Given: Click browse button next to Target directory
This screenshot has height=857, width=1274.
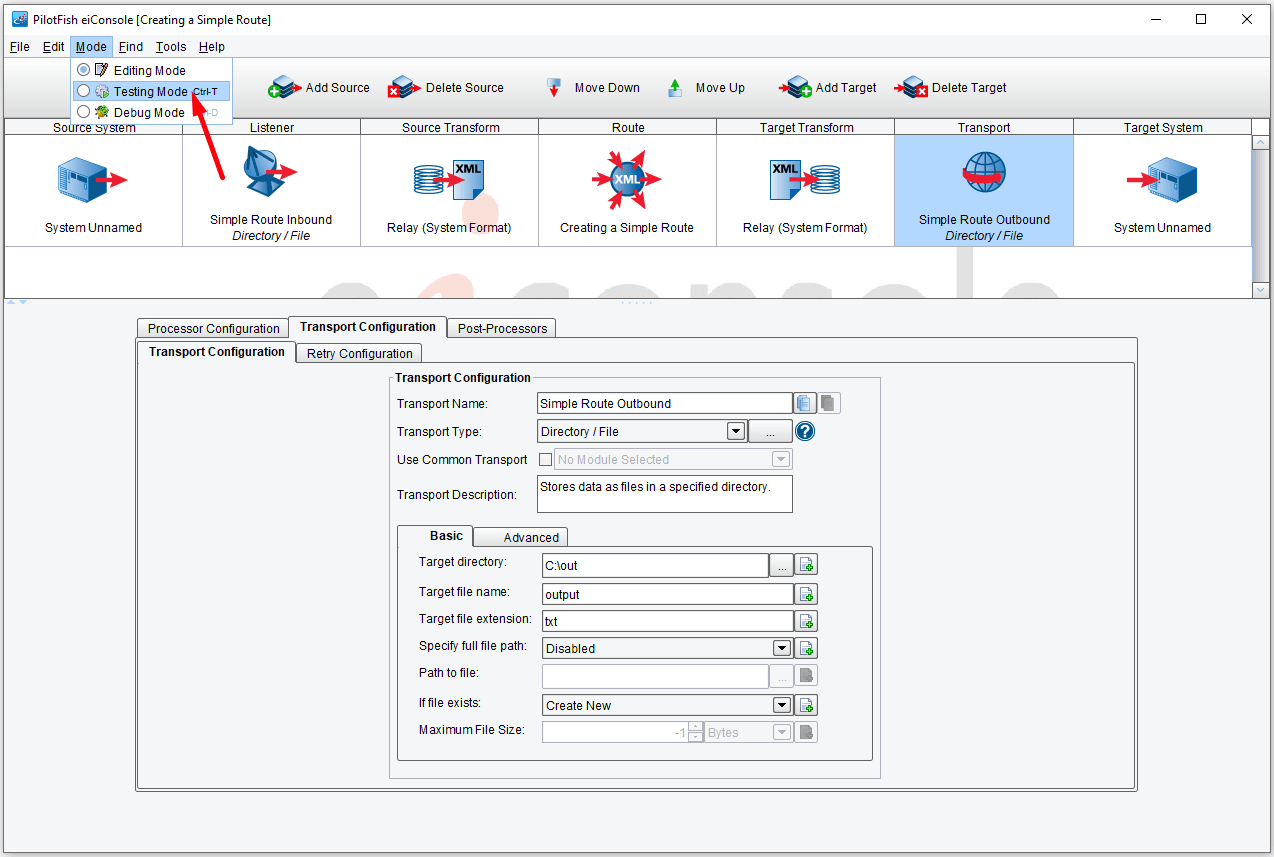Looking at the screenshot, I should click(782, 565).
